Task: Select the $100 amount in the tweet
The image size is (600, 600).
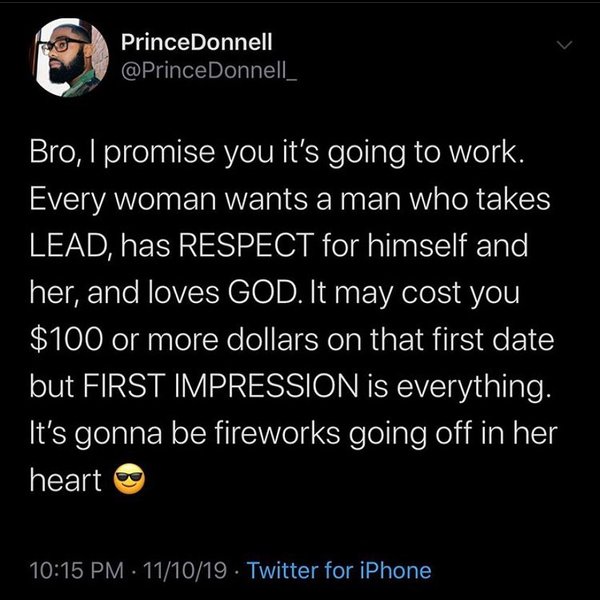Action: [66, 339]
